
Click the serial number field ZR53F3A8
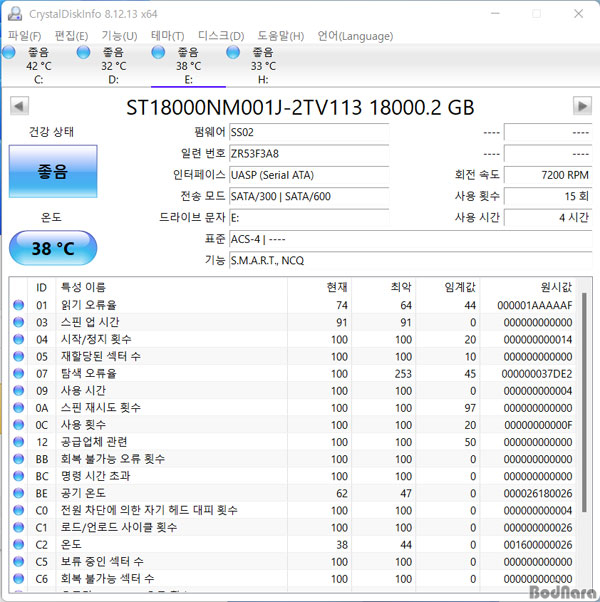[309, 154]
